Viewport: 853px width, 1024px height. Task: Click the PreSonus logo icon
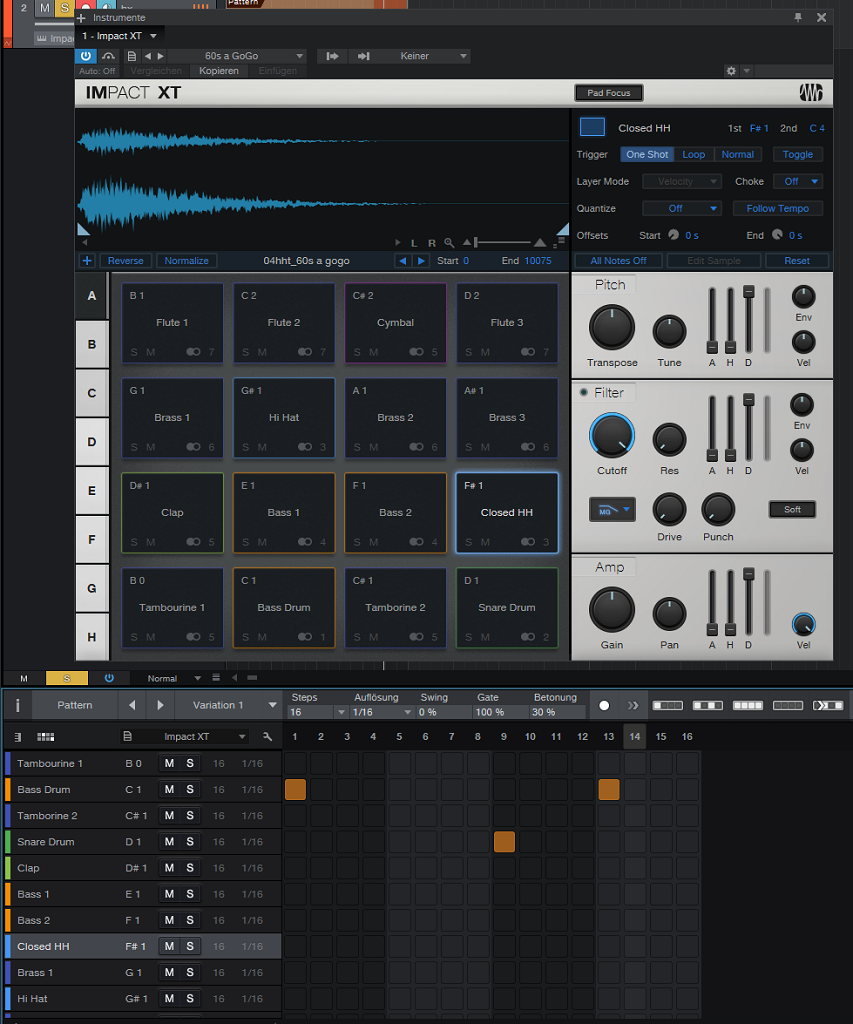[811, 93]
